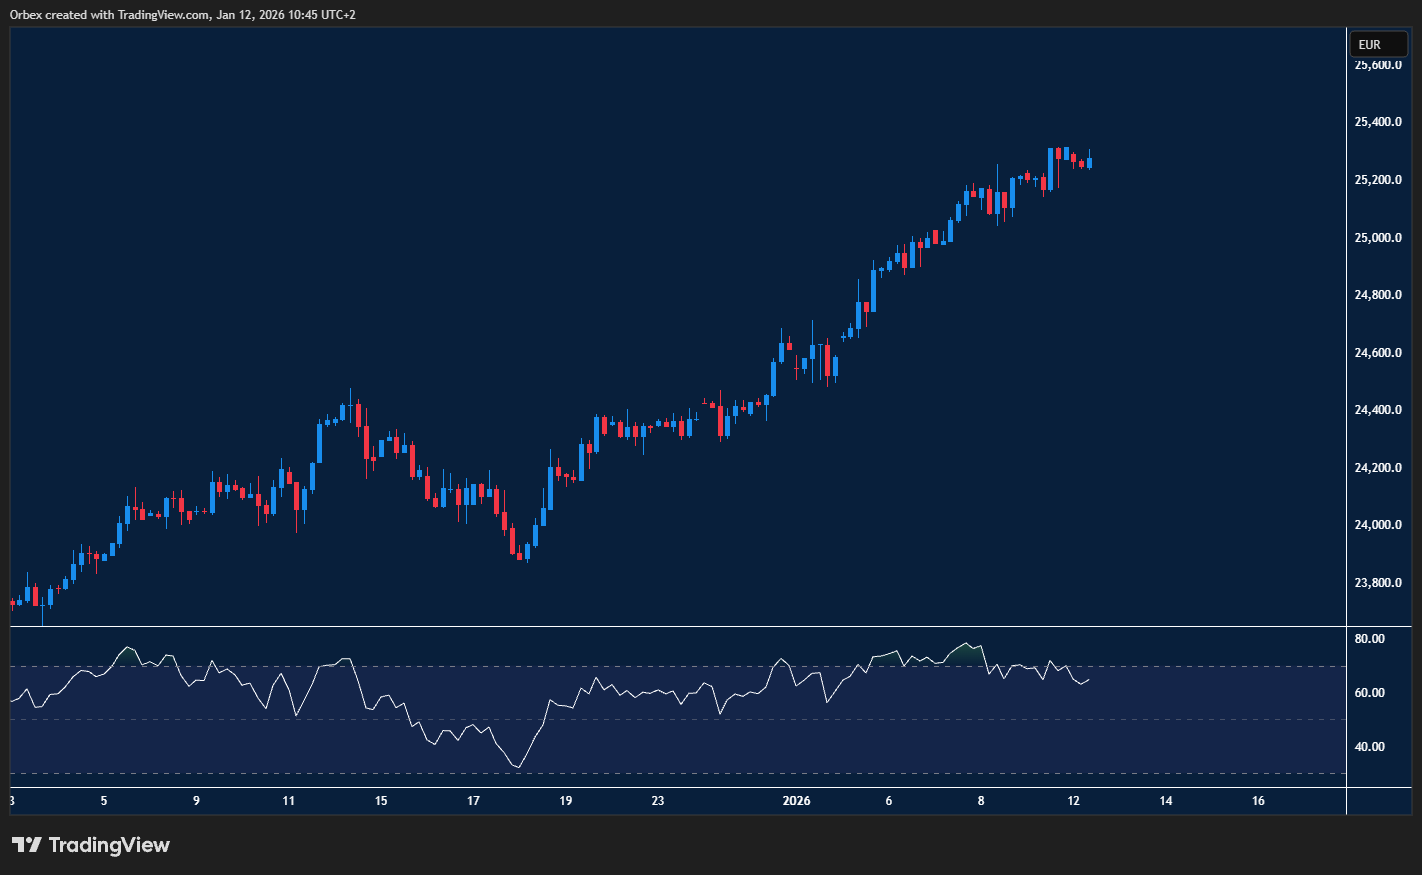The height and width of the screenshot is (875, 1422).
Task: Click date 5 on the time axis
Action: pos(104,801)
